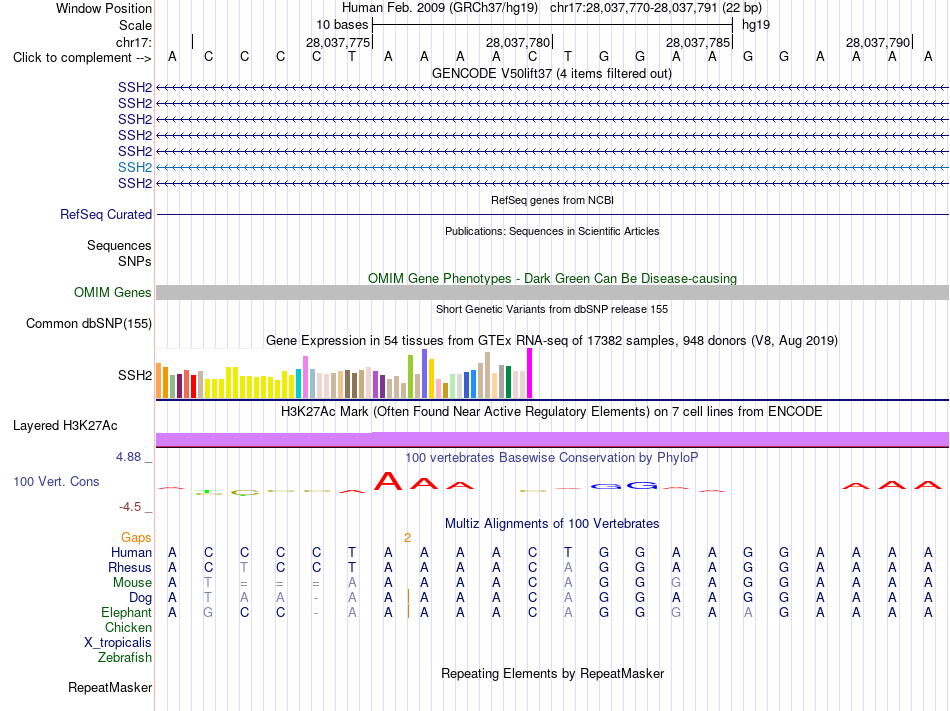950x711 pixels.
Task: Select the gray OMIM Genes bar
Action: (552, 293)
